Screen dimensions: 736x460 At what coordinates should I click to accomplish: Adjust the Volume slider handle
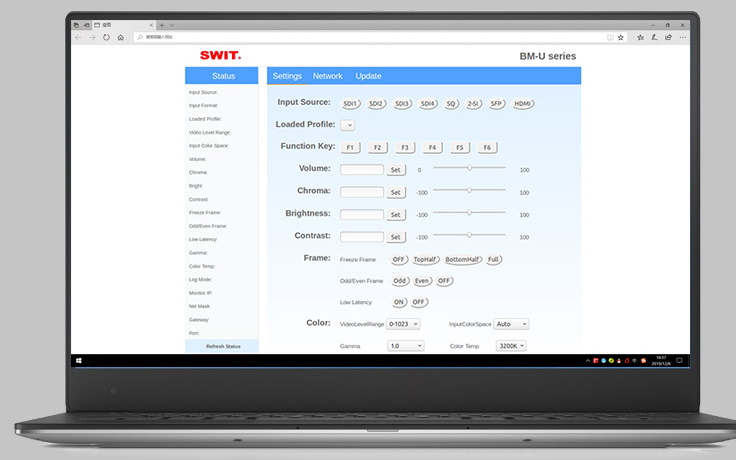point(469,168)
